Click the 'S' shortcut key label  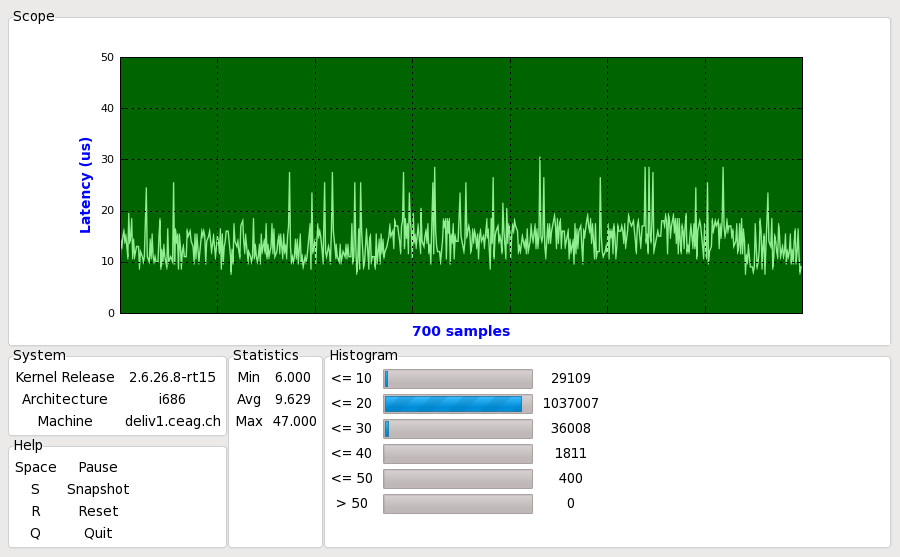[36, 489]
